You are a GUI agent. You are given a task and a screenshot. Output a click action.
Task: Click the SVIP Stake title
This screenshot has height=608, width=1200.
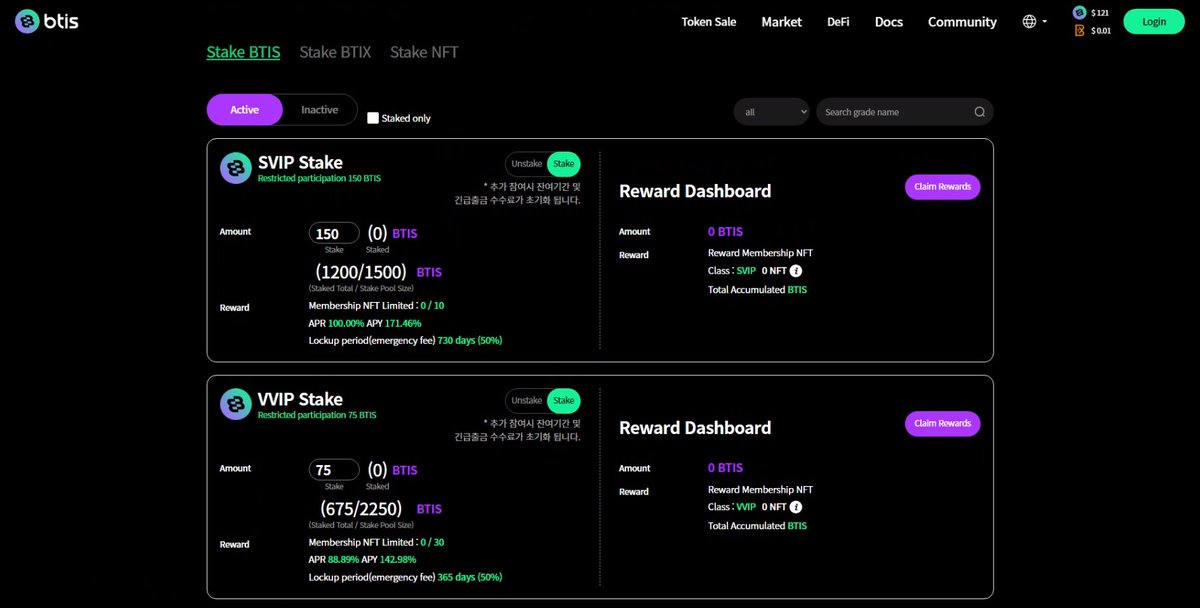pyautogui.click(x=300, y=162)
